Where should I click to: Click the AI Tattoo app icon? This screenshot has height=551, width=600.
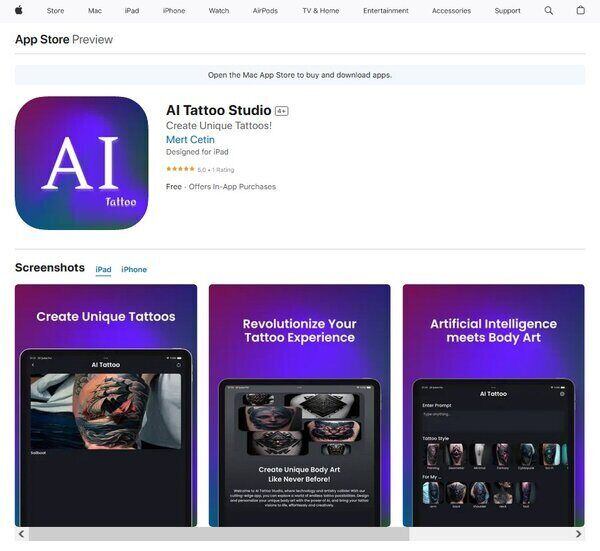pos(82,163)
